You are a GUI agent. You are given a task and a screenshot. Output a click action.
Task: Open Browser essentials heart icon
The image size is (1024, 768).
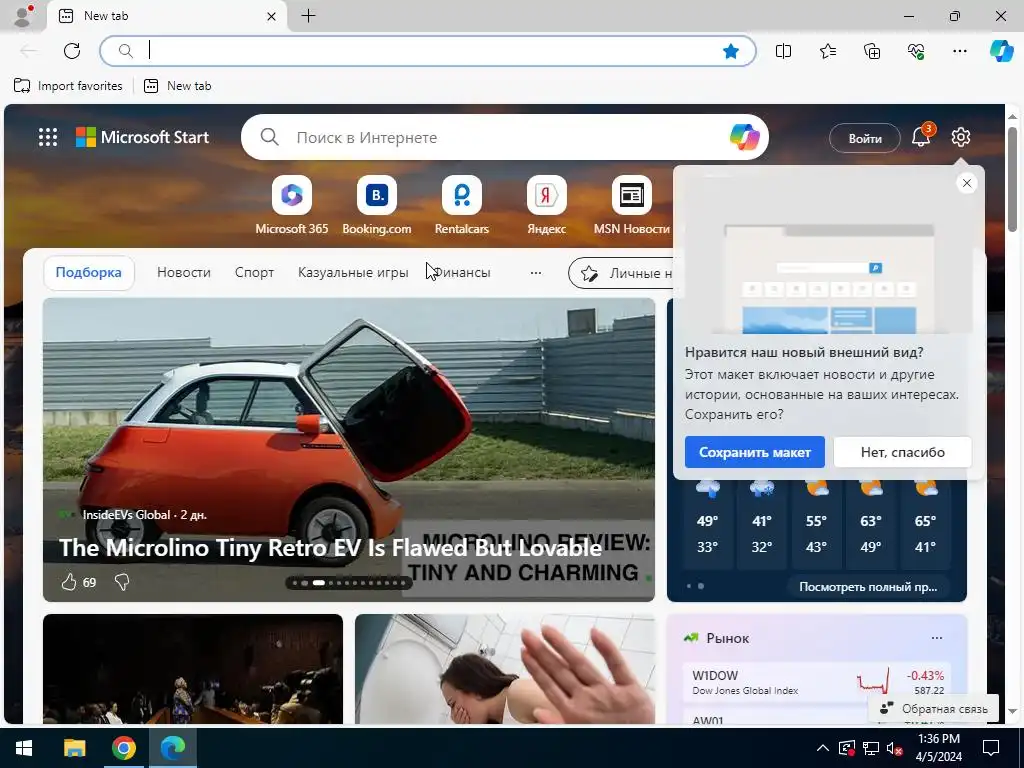(x=916, y=51)
